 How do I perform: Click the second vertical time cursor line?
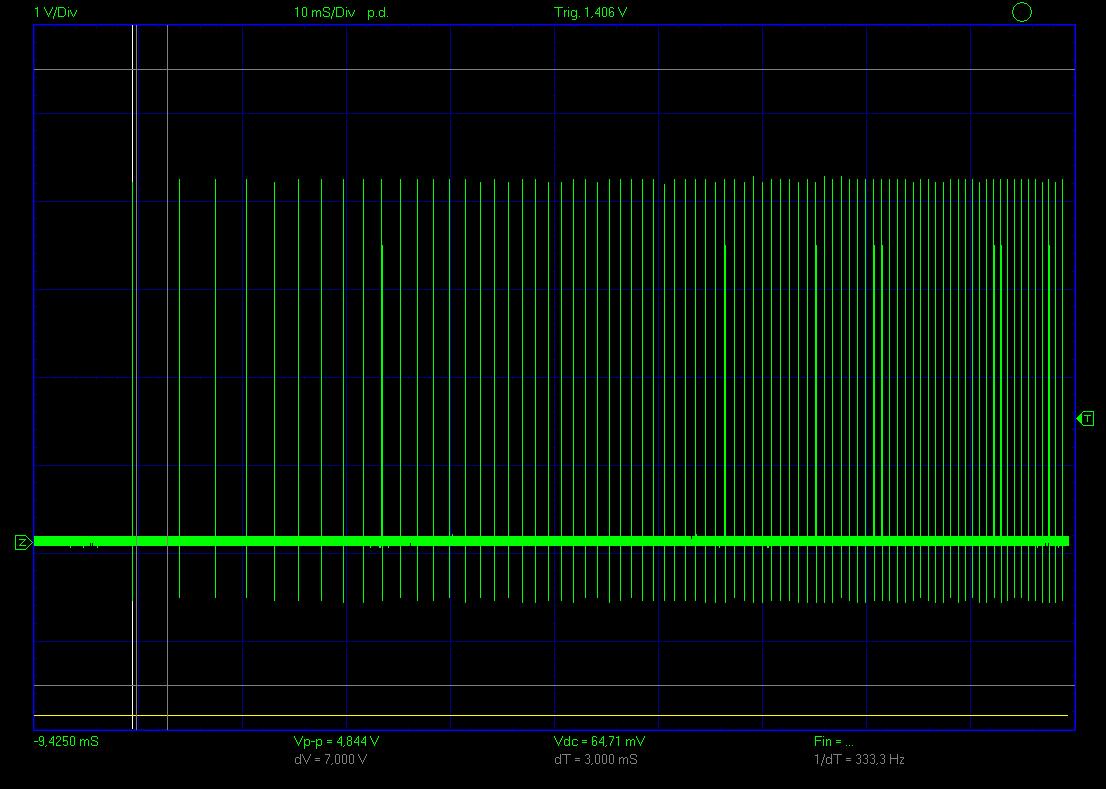click(x=167, y=377)
